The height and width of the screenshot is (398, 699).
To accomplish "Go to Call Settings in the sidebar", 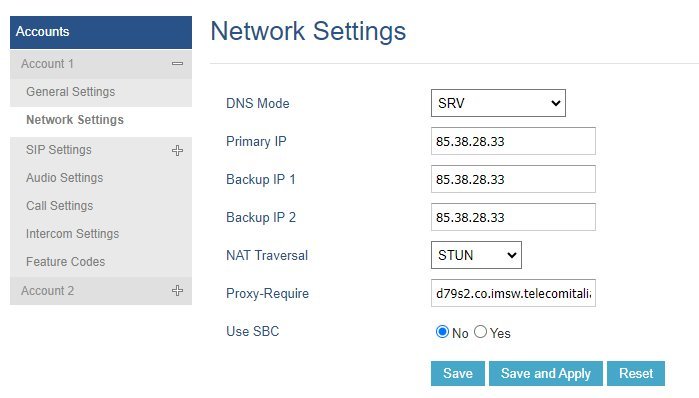I will click(x=59, y=206).
